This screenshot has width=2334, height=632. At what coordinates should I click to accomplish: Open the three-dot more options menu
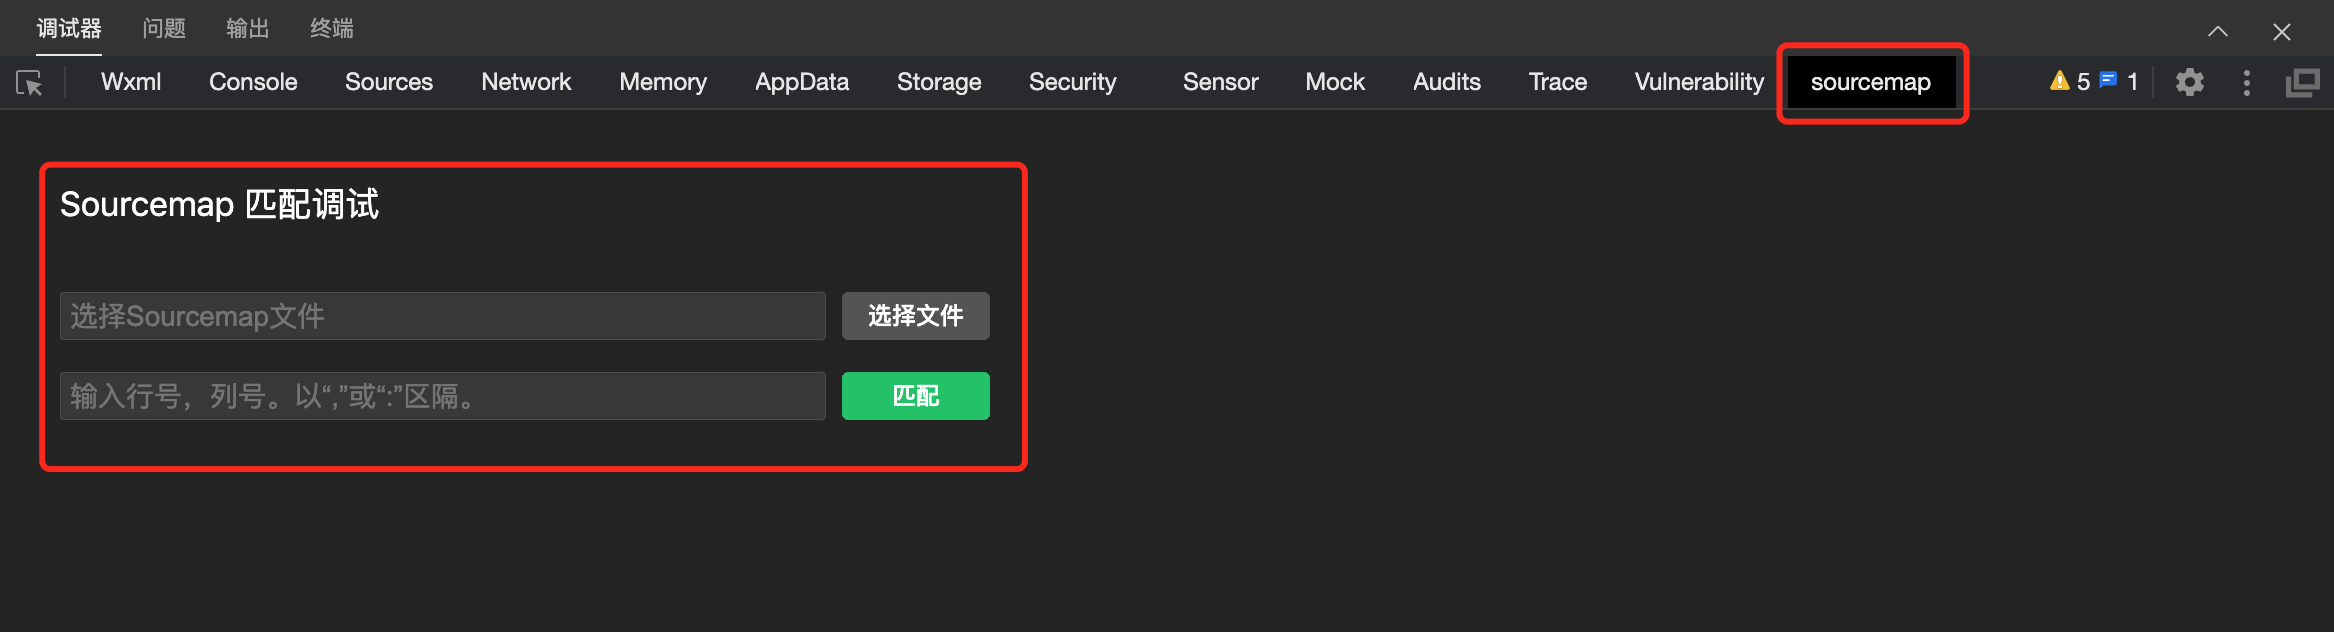click(x=2247, y=83)
